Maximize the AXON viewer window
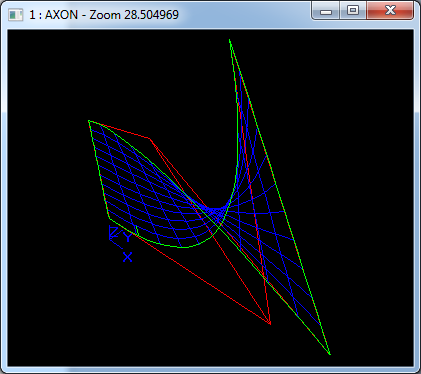The height and width of the screenshot is (374, 421). point(353,11)
